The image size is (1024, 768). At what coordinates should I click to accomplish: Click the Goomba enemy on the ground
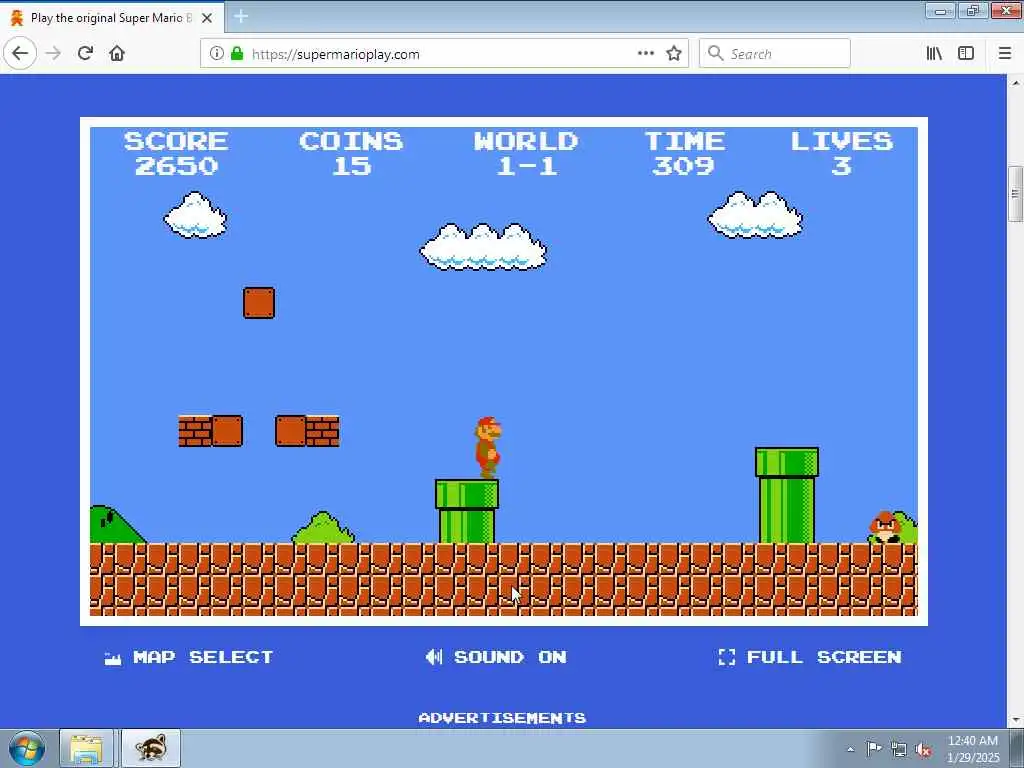884,528
